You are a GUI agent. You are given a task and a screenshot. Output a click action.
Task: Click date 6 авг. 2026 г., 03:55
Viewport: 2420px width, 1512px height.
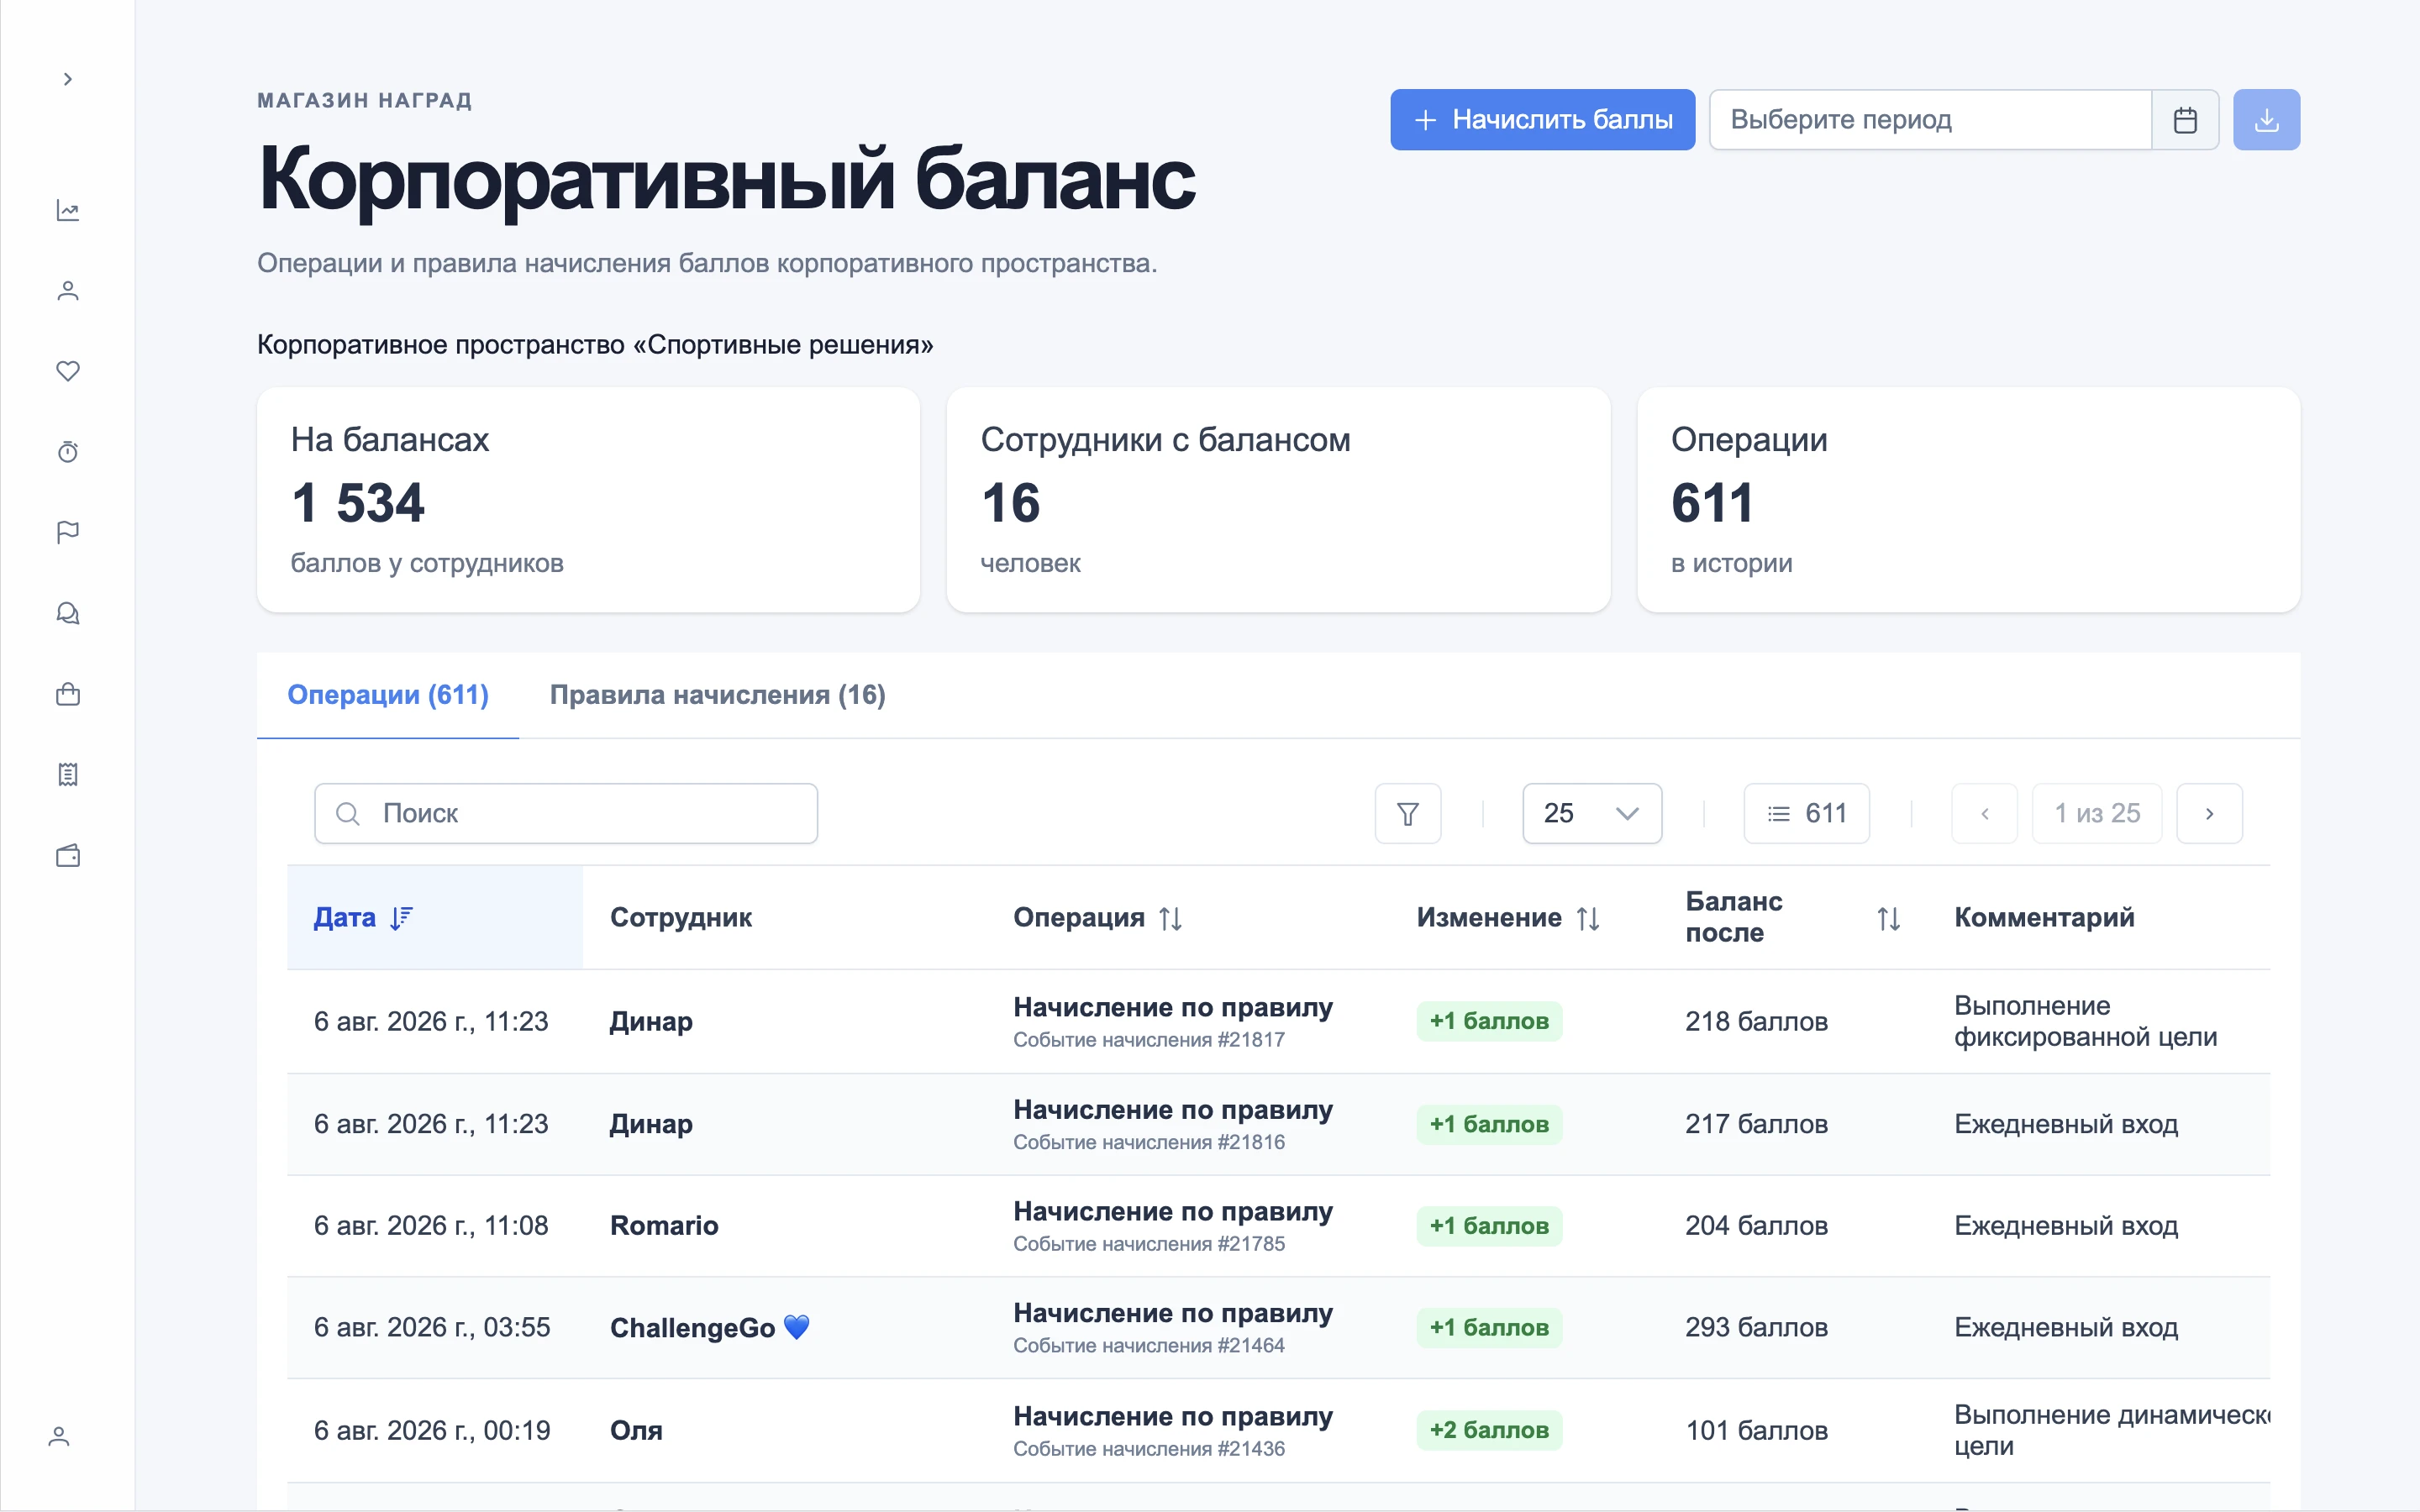(432, 1327)
